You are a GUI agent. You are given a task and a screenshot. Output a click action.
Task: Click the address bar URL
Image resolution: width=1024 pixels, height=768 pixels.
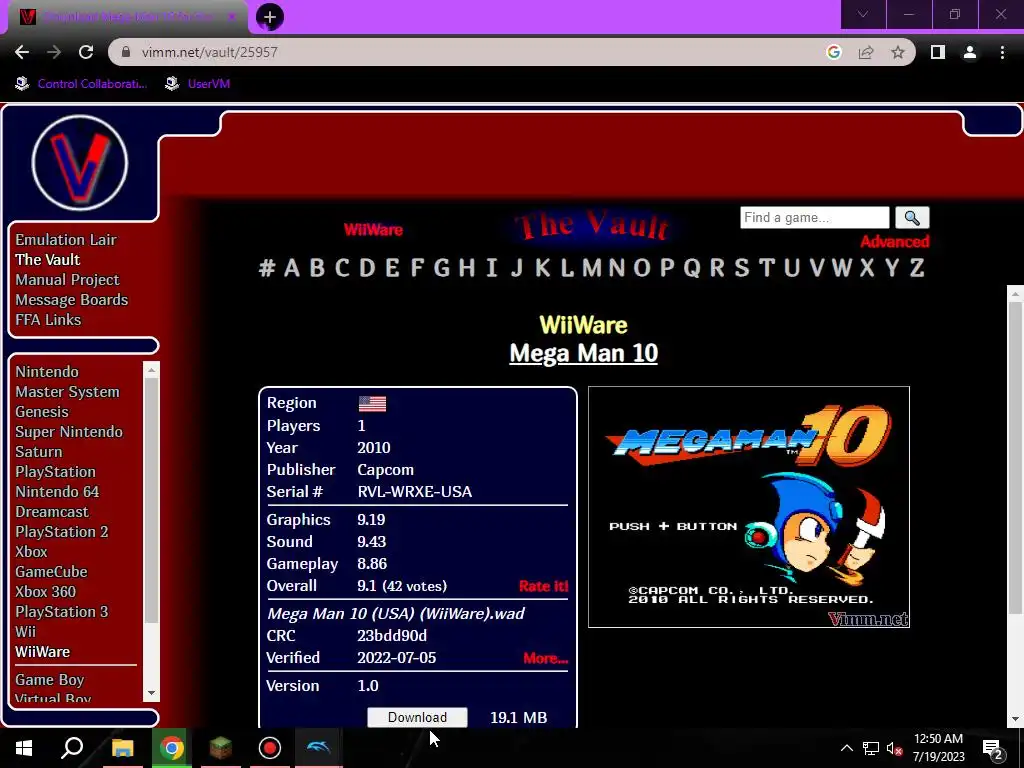(210, 52)
